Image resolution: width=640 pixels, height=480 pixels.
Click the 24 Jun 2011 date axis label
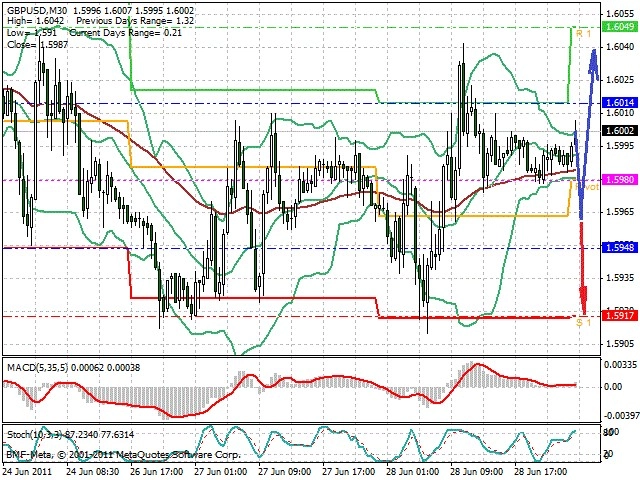(28, 472)
